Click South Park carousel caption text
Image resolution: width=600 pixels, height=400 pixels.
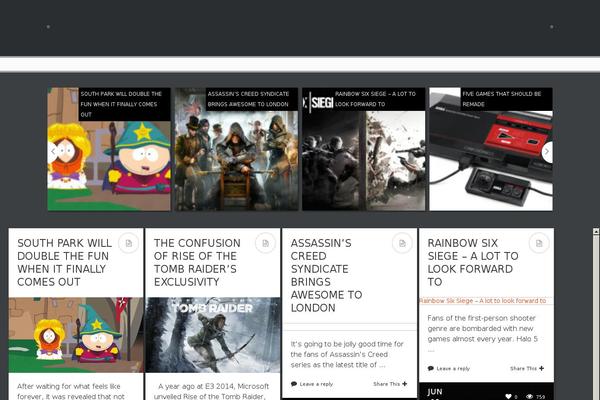pyautogui.click(x=121, y=104)
